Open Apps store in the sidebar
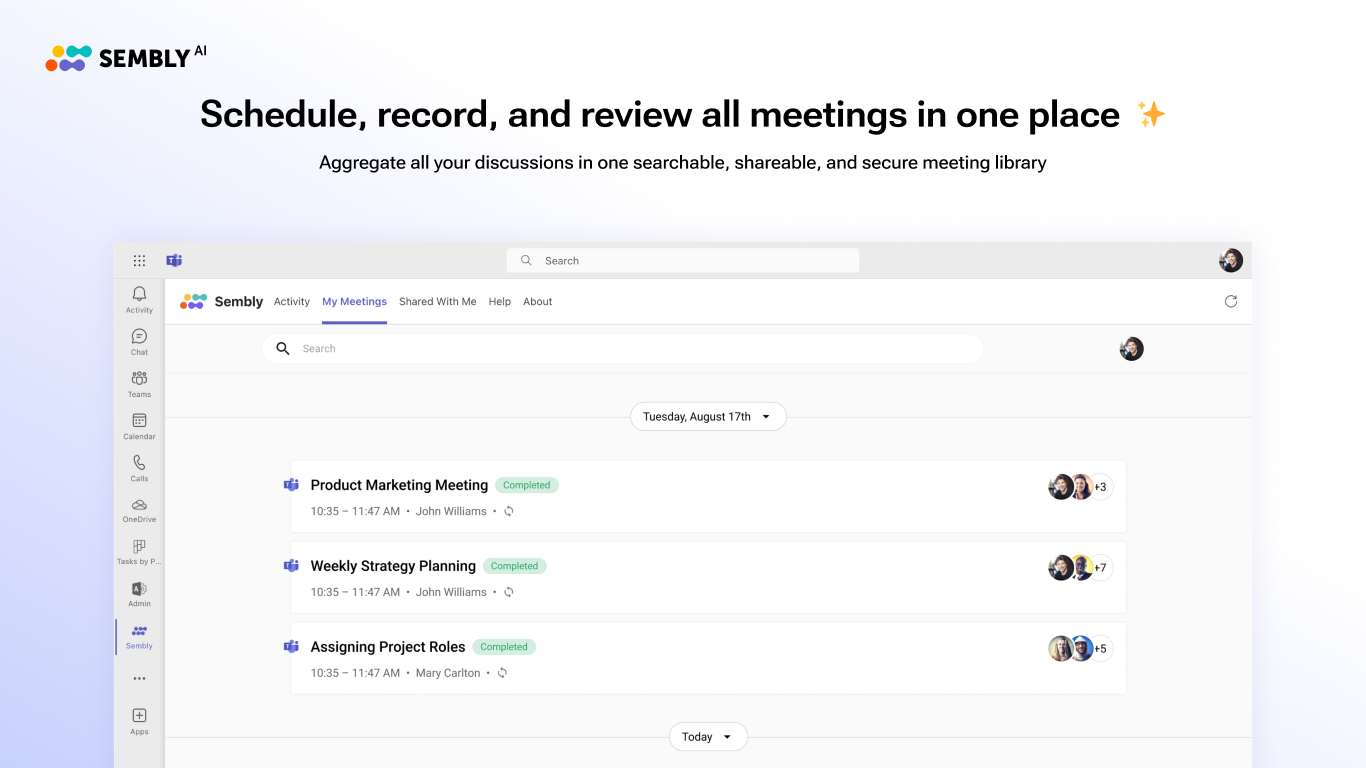Image resolution: width=1366 pixels, height=768 pixels. point(139,721)
